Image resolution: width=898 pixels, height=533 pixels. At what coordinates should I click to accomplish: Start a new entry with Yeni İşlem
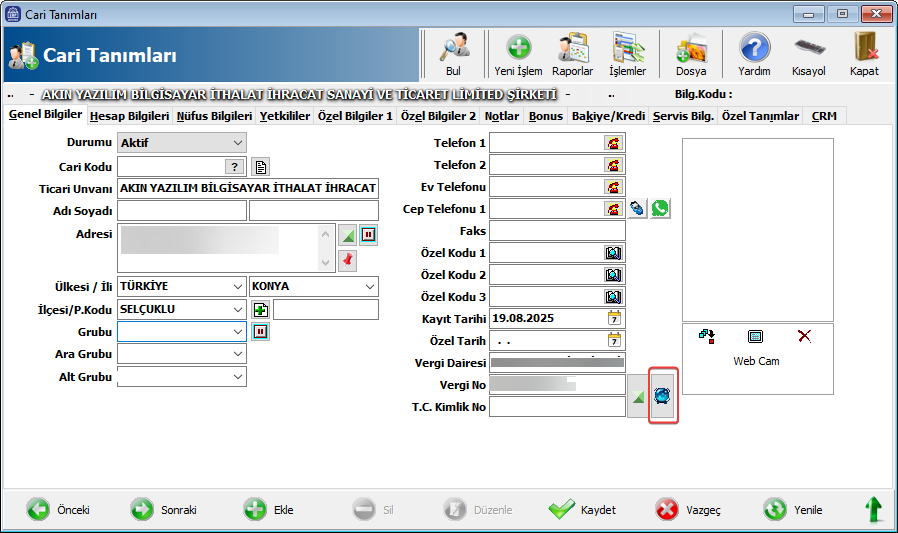tap(518, 54)
